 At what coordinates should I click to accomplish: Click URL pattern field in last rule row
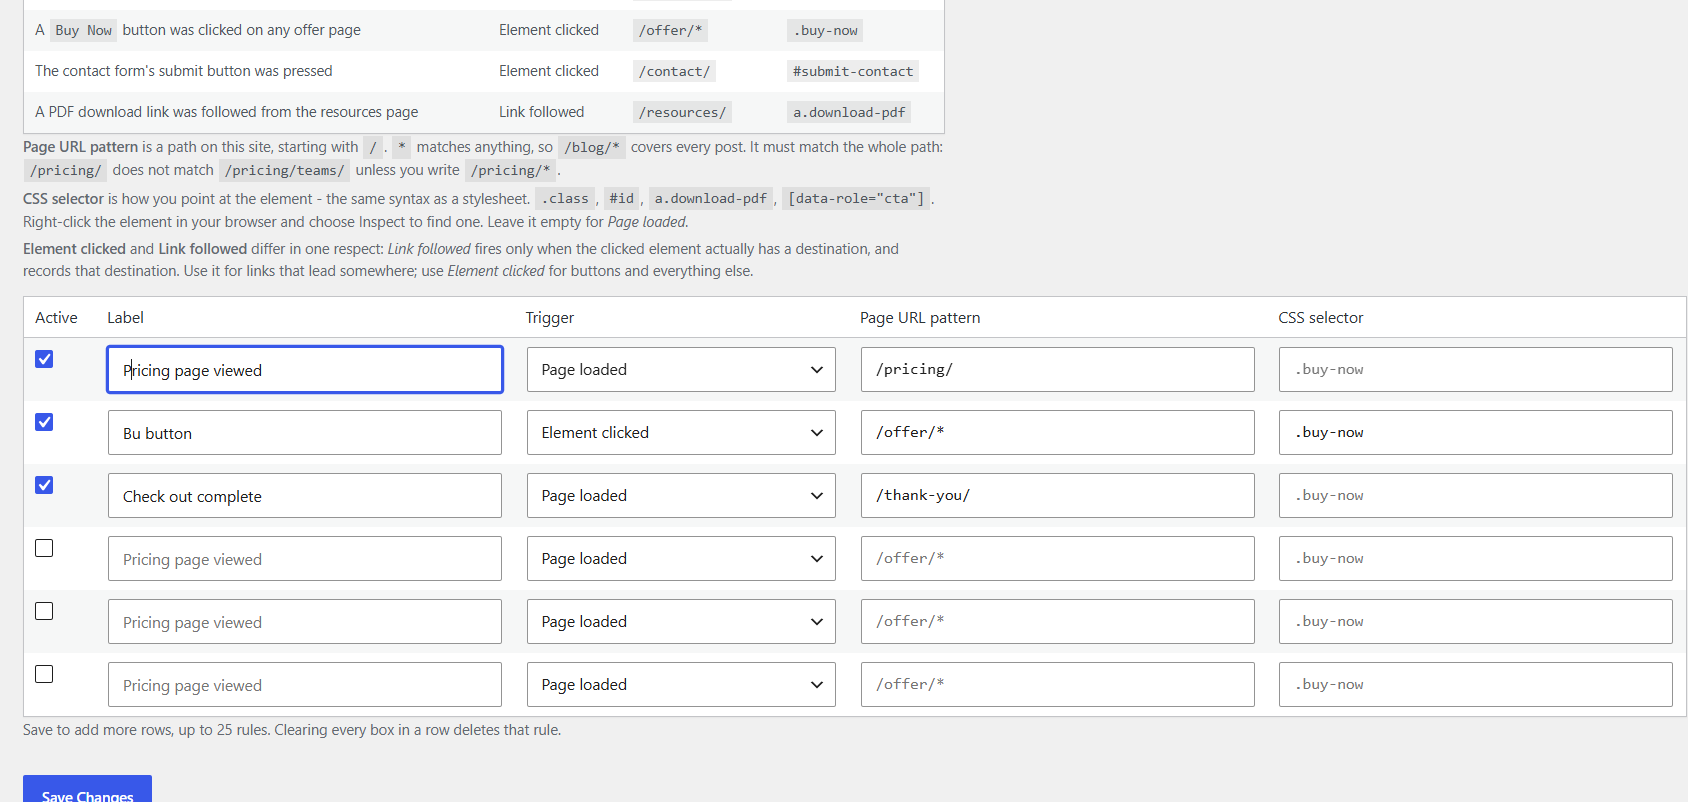1057,685
